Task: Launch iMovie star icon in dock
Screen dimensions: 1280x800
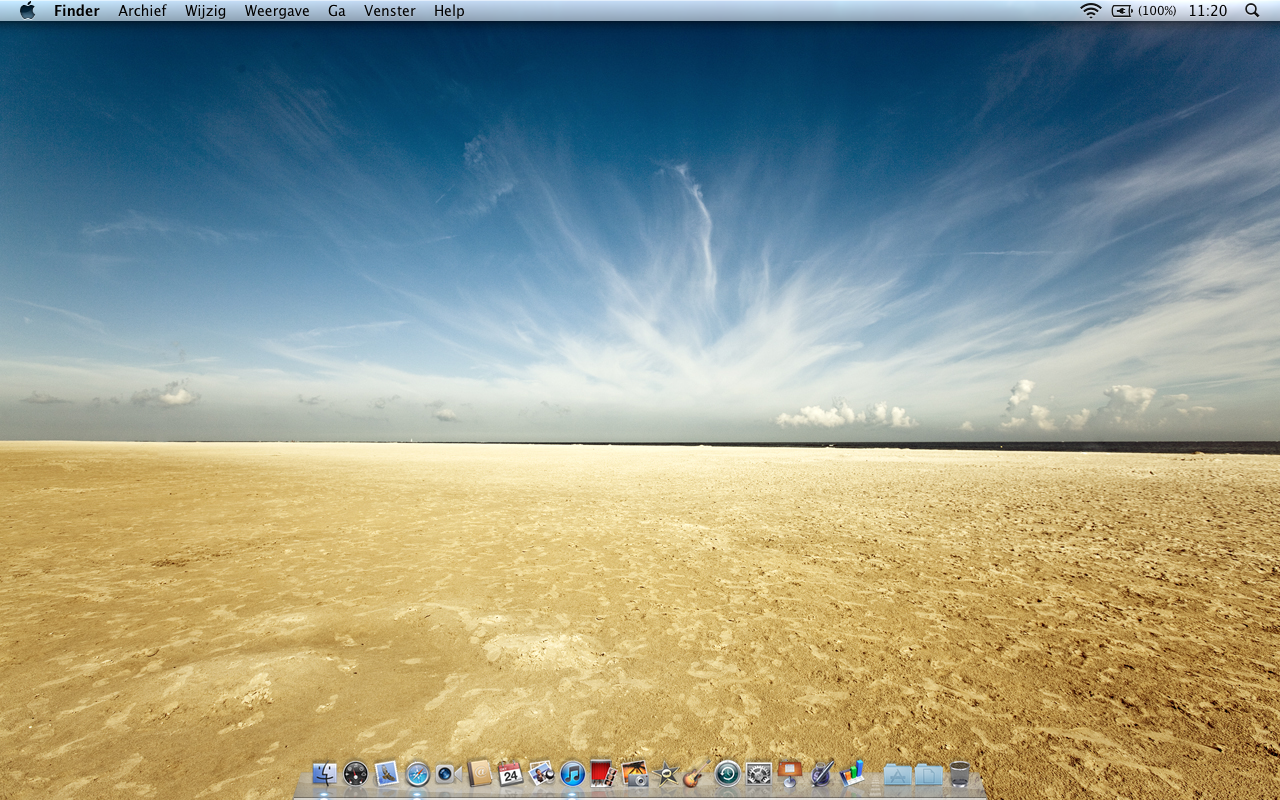Action: click(x=665, y=773)
